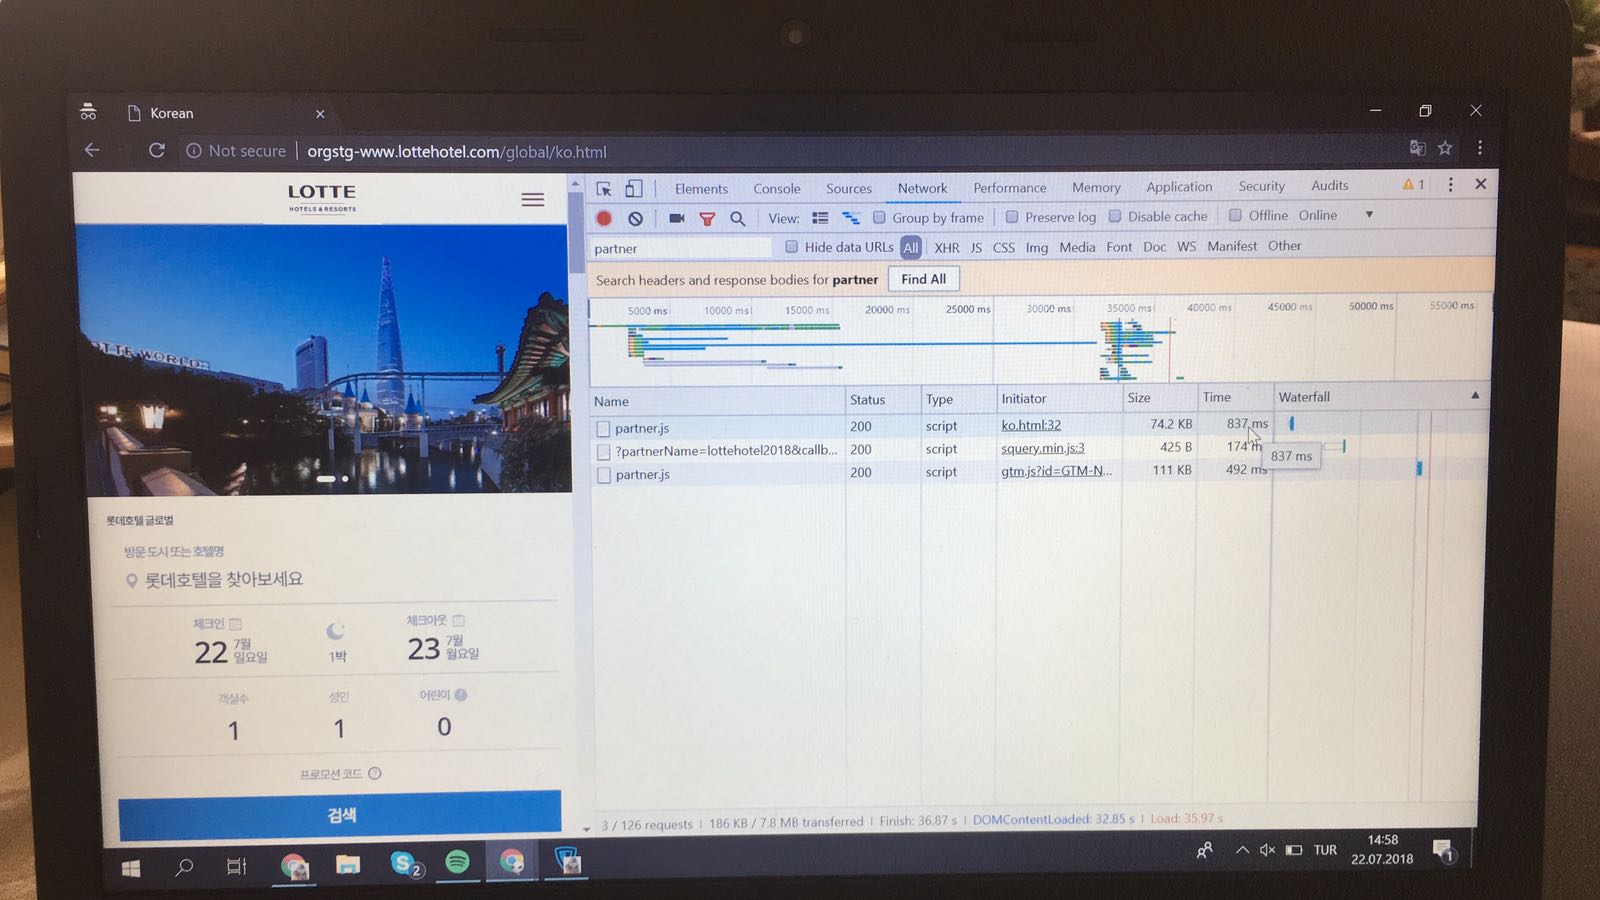Image resolution: width=1600 pixels, height=900 pixels.
Task: Enable the Preserve log checkbox
Action: pos(1012,217)
